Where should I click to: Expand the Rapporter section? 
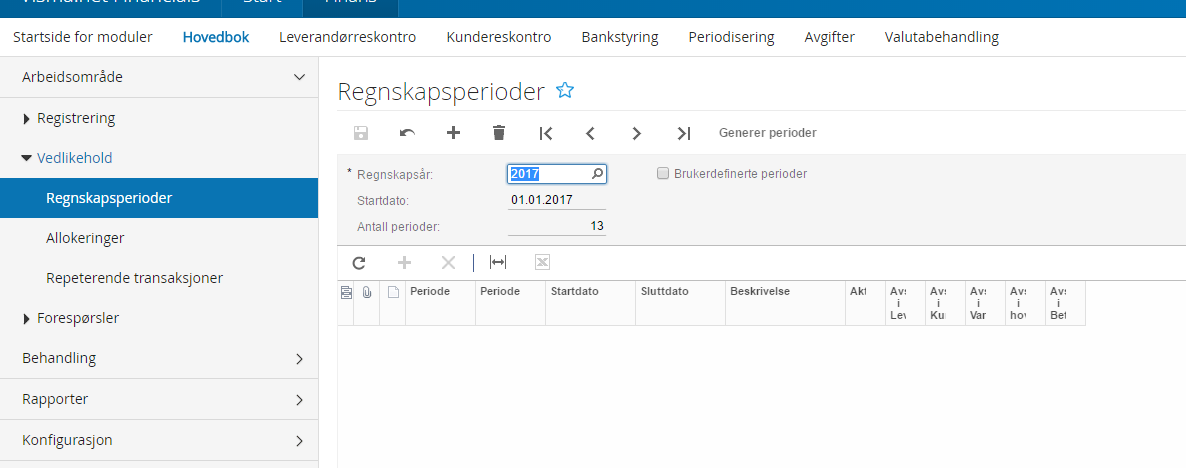tap(300, 399)
